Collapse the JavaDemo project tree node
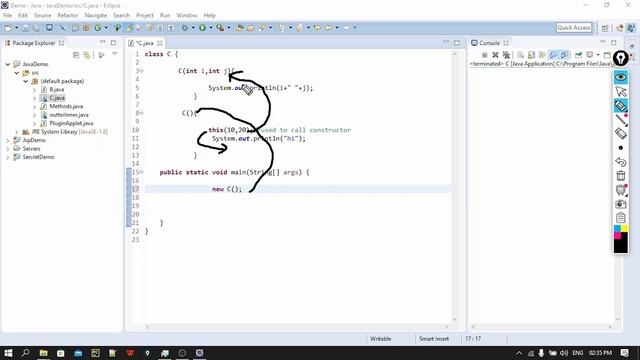The image size is (640, 360). [x=8, y=64]
